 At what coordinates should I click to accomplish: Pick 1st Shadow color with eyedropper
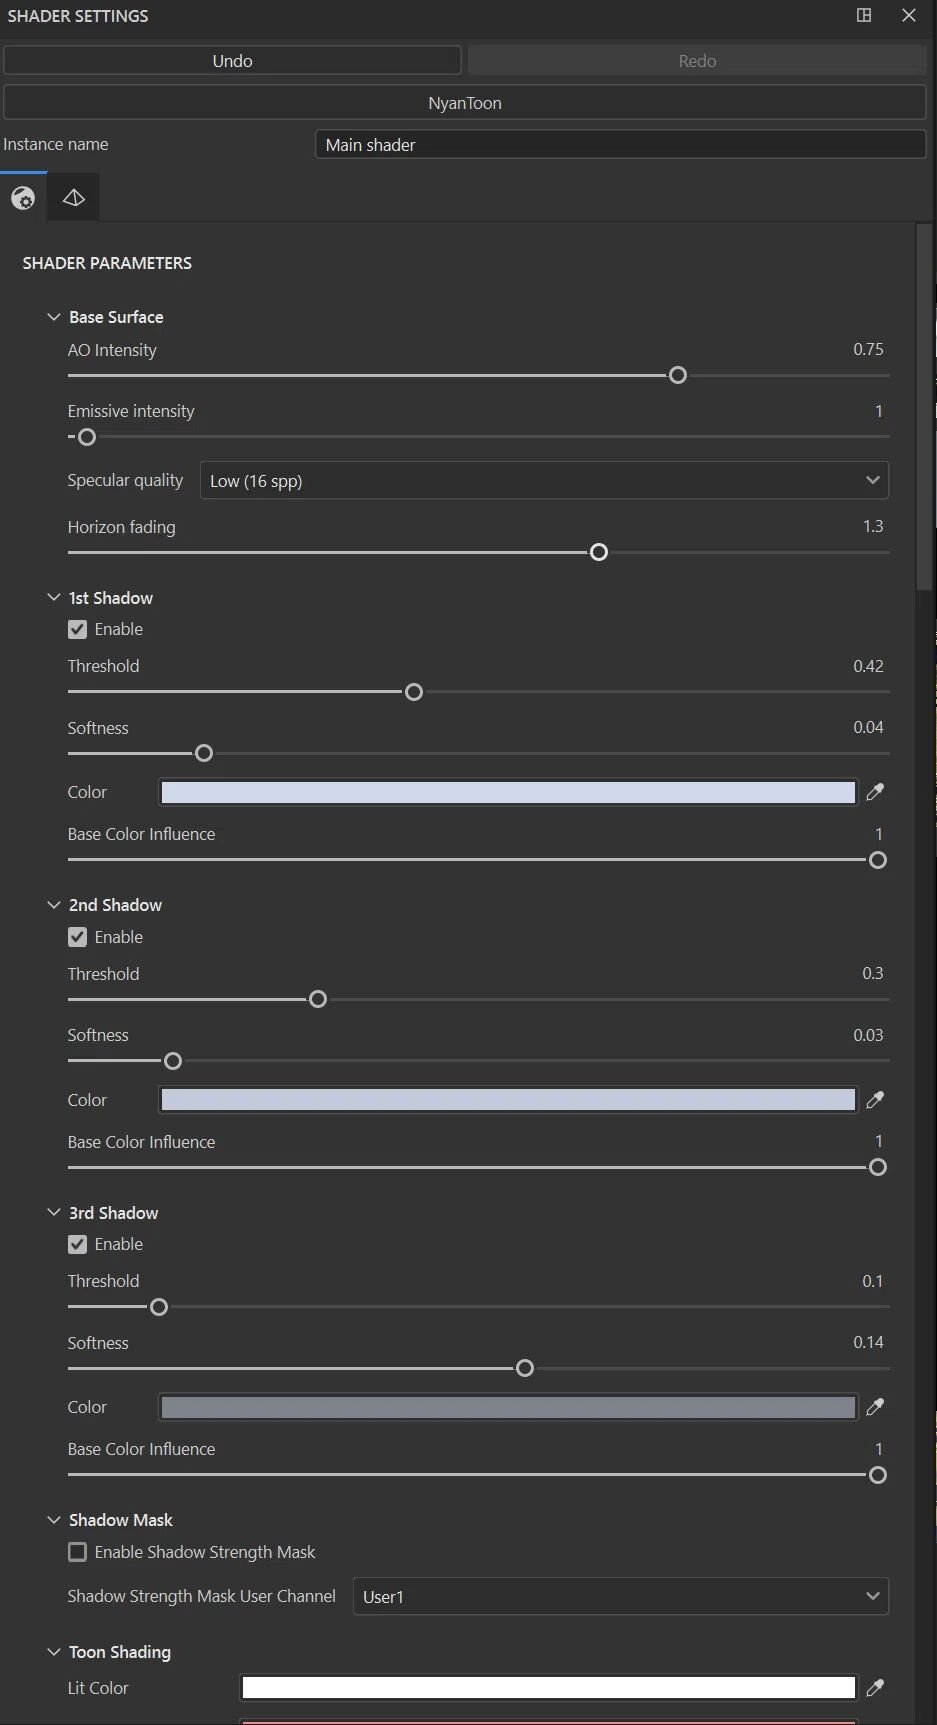point(875,792)
